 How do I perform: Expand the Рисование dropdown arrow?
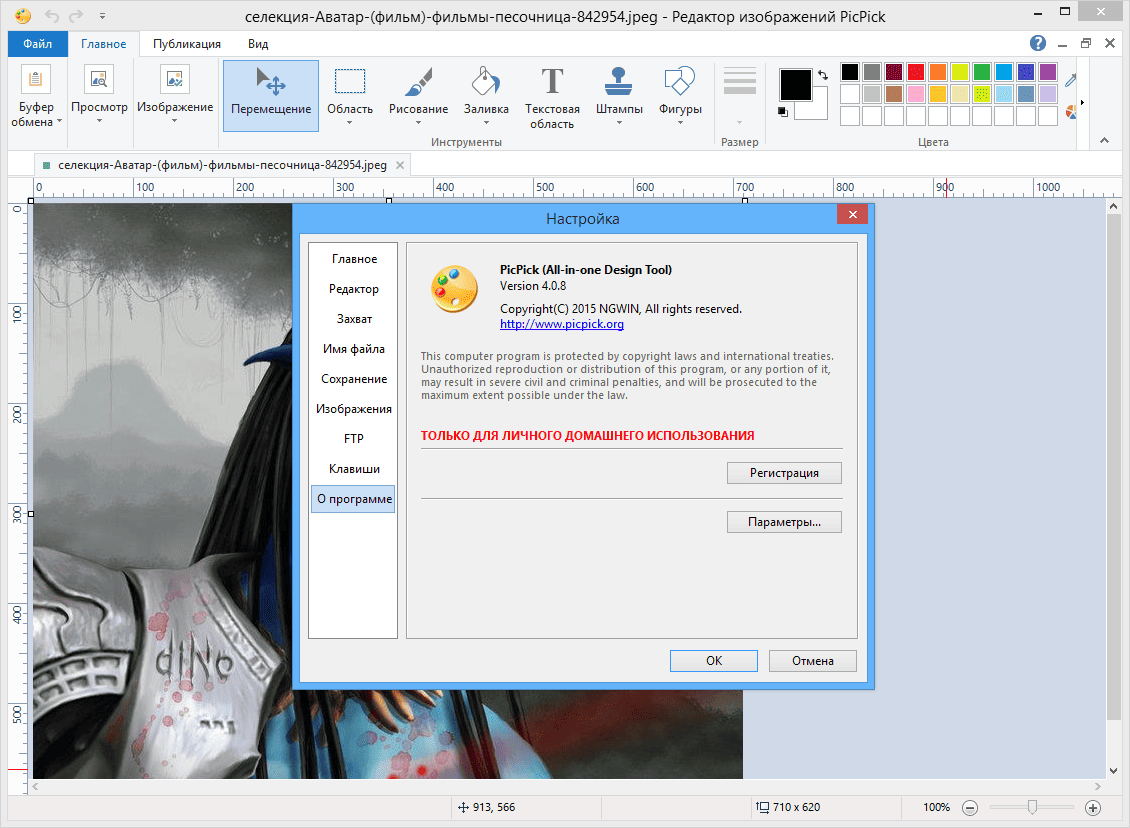pyautogui.click(x=418, y=123)
